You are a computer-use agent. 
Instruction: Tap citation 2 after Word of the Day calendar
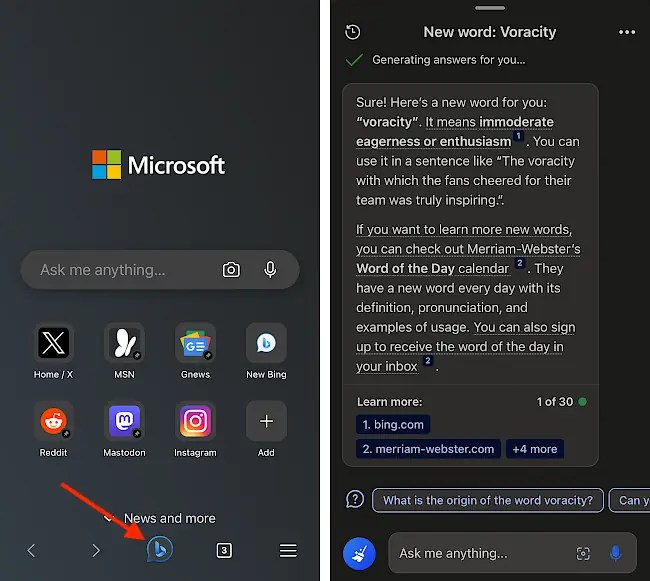520,263
